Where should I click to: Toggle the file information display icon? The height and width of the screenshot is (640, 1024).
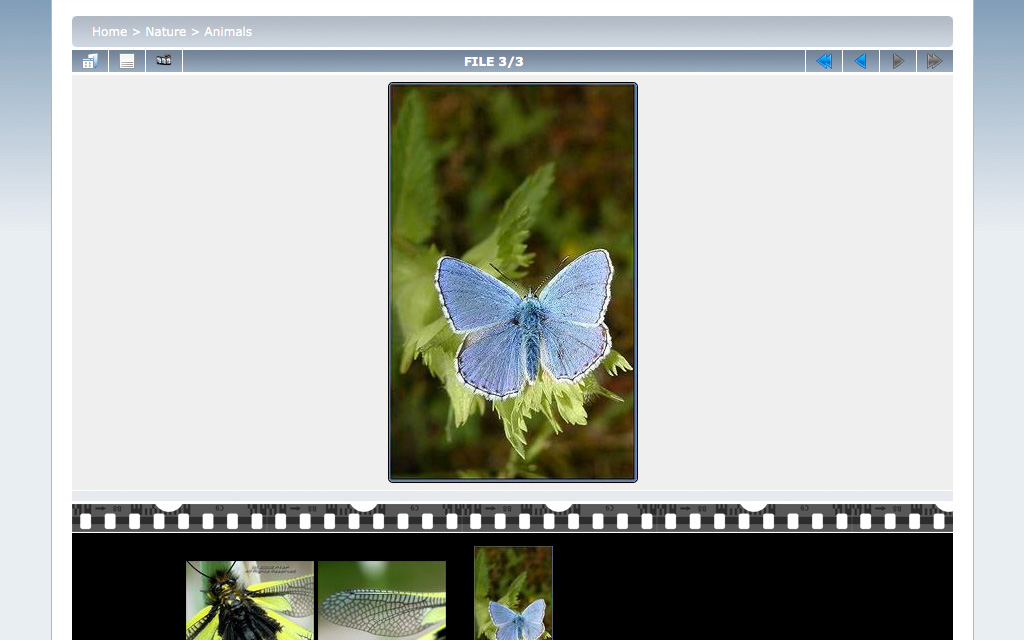coord(127,61)
